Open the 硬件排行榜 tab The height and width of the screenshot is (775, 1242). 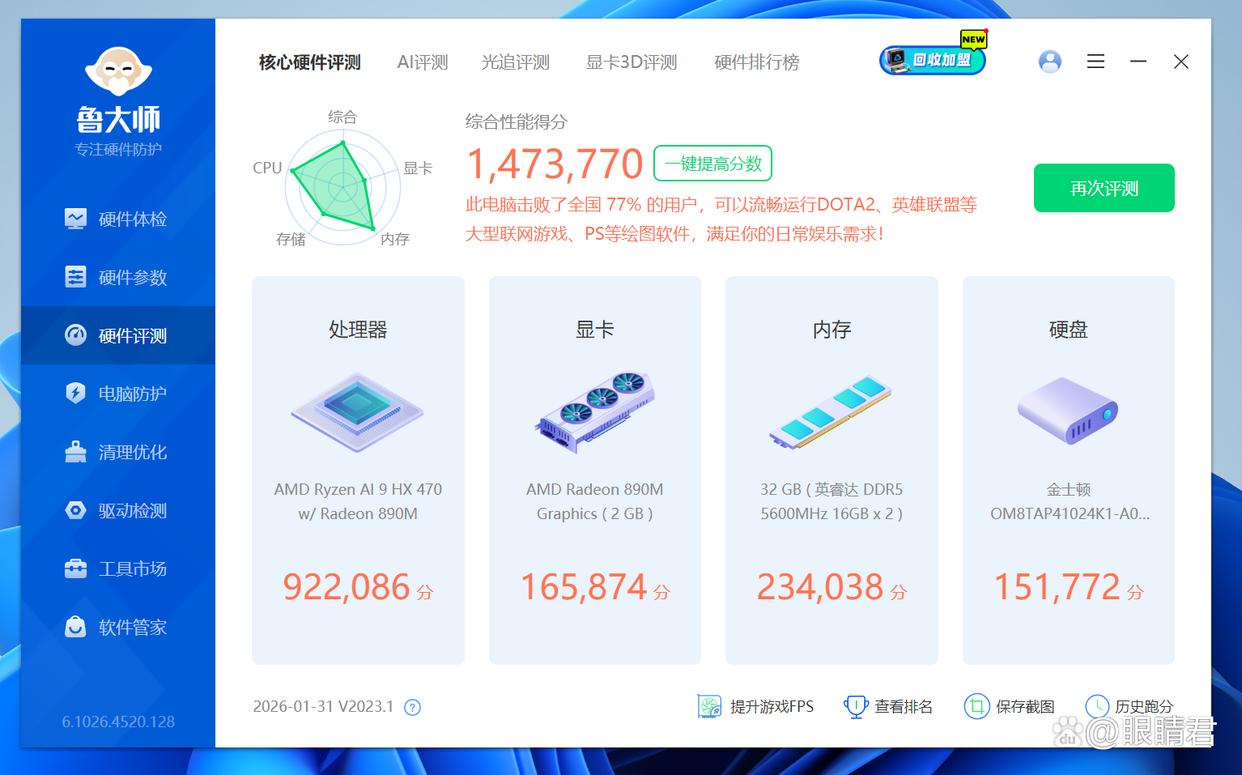click(757, 62)
